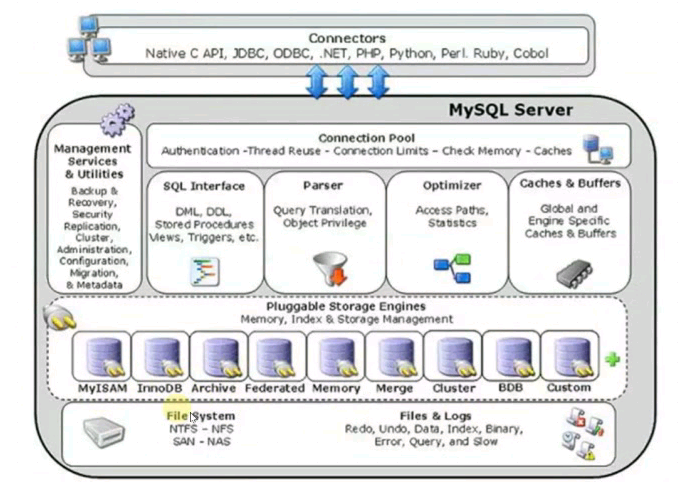Click the Management Services & Utilities heading

[93, 161]
